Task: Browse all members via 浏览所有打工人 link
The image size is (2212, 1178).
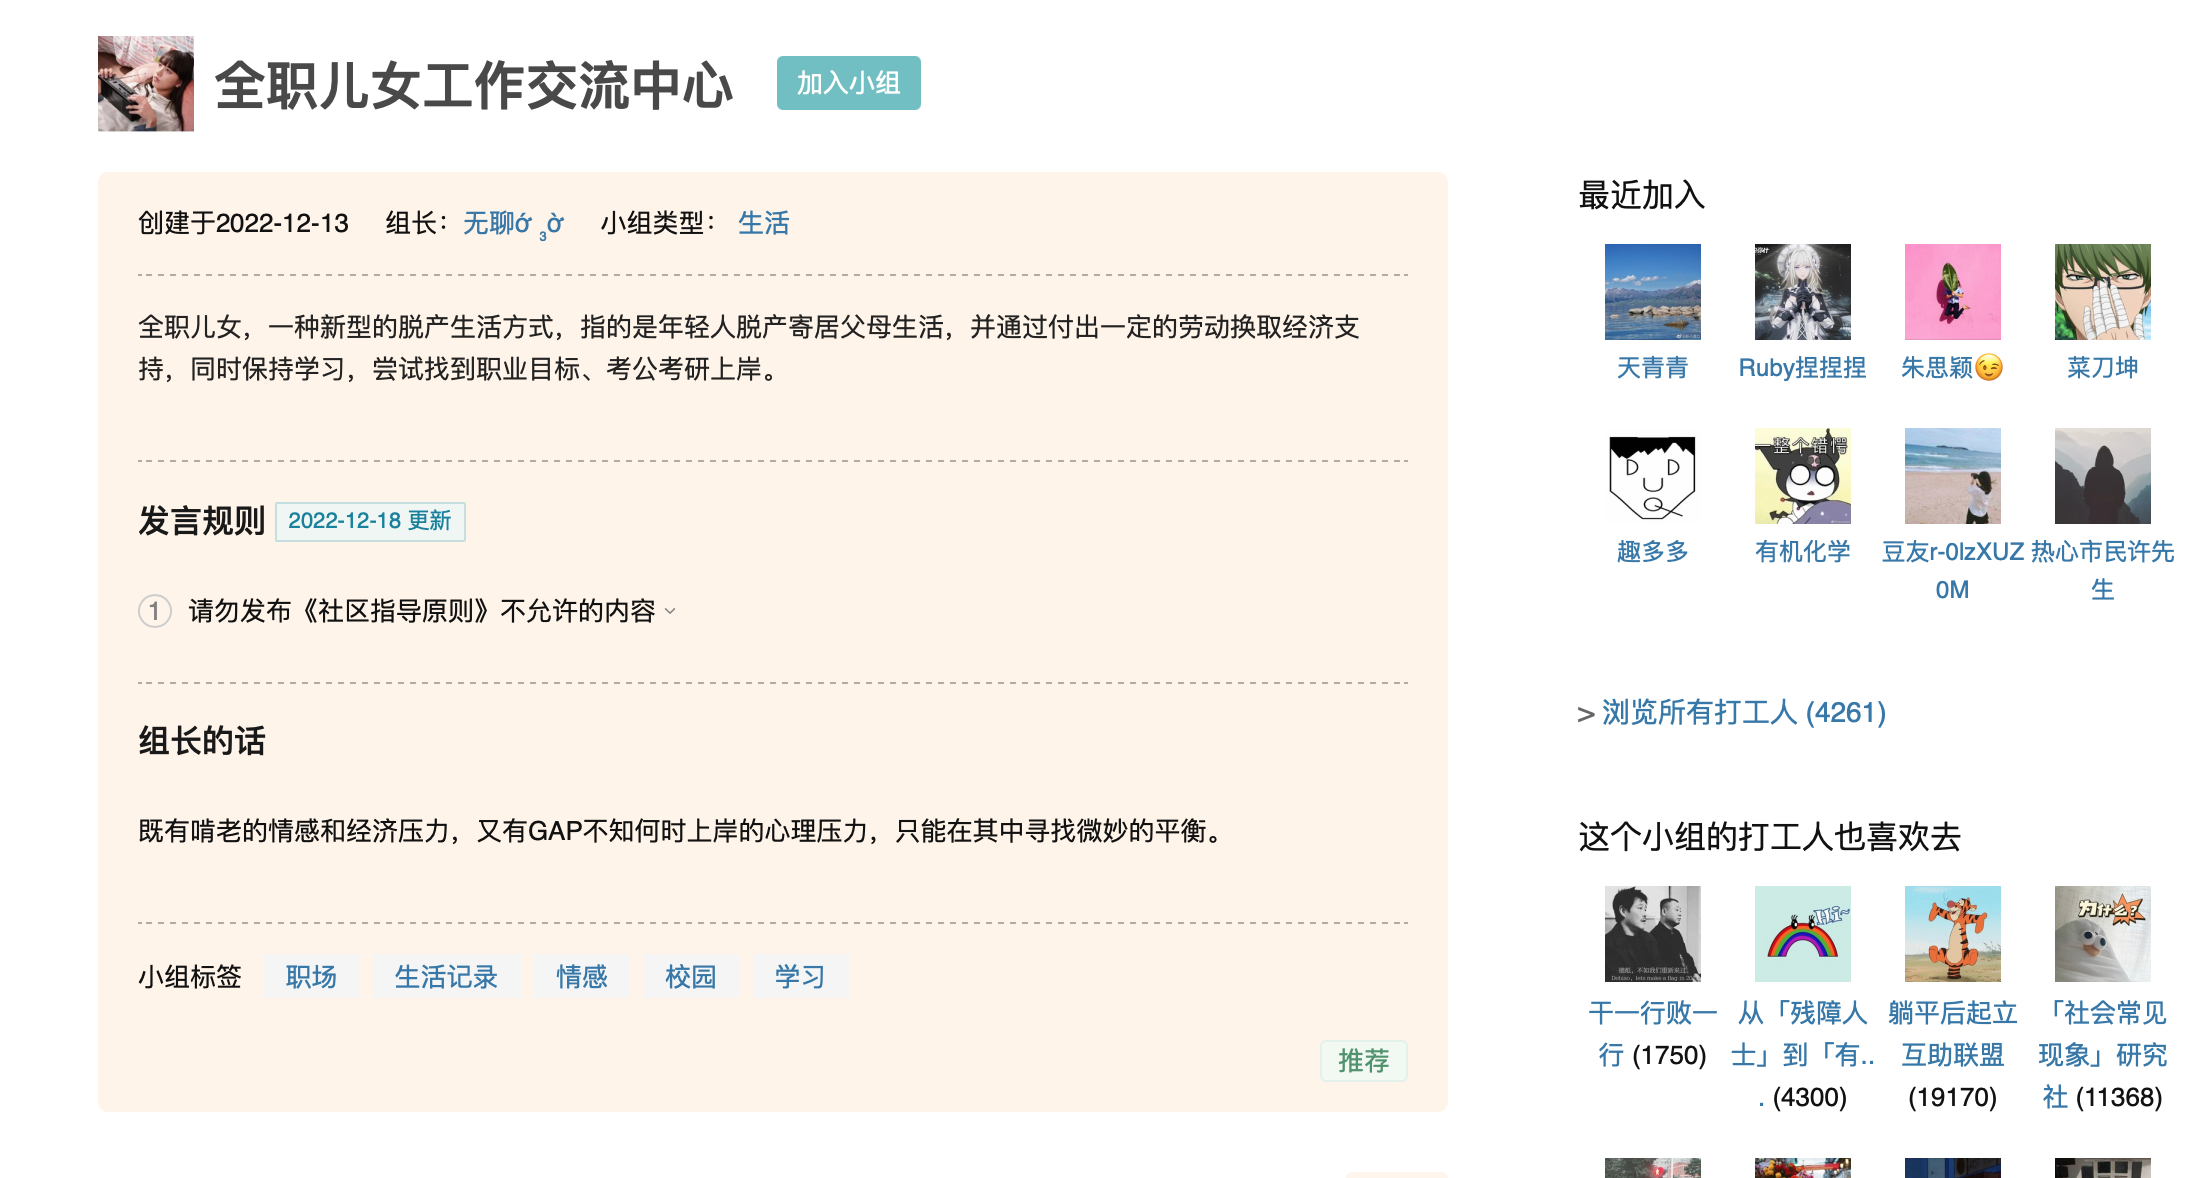Action: click(1743, 713)
